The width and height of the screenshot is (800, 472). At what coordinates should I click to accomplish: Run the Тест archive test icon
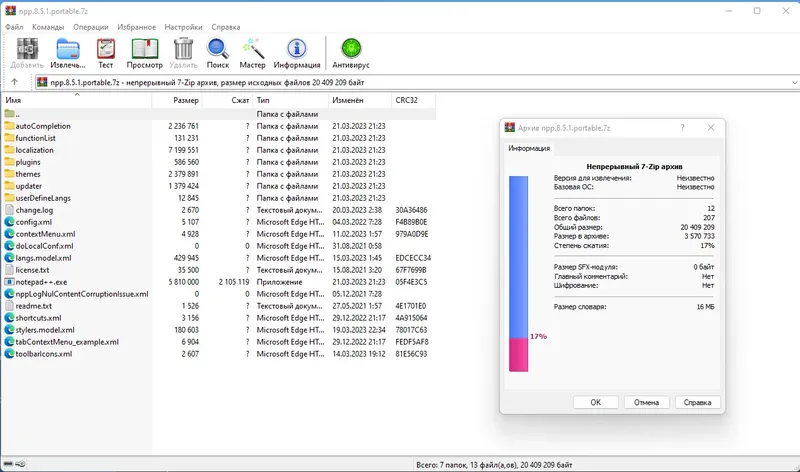(x=106, y=49)
